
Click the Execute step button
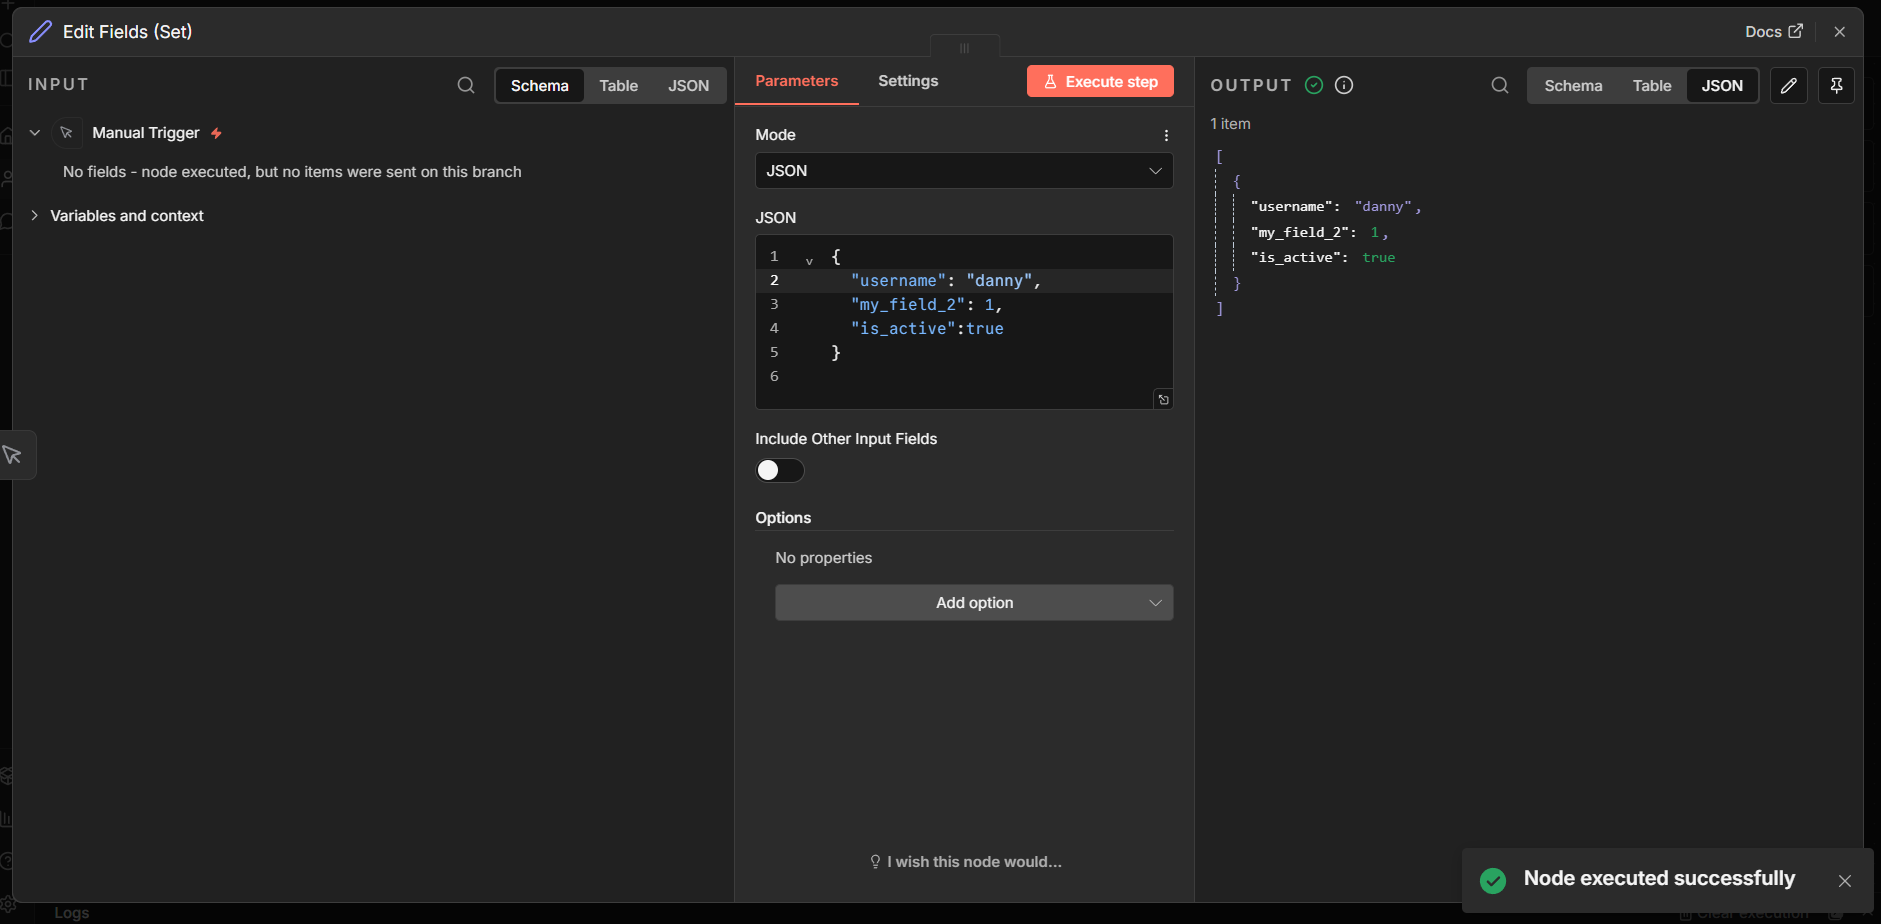1099,82
